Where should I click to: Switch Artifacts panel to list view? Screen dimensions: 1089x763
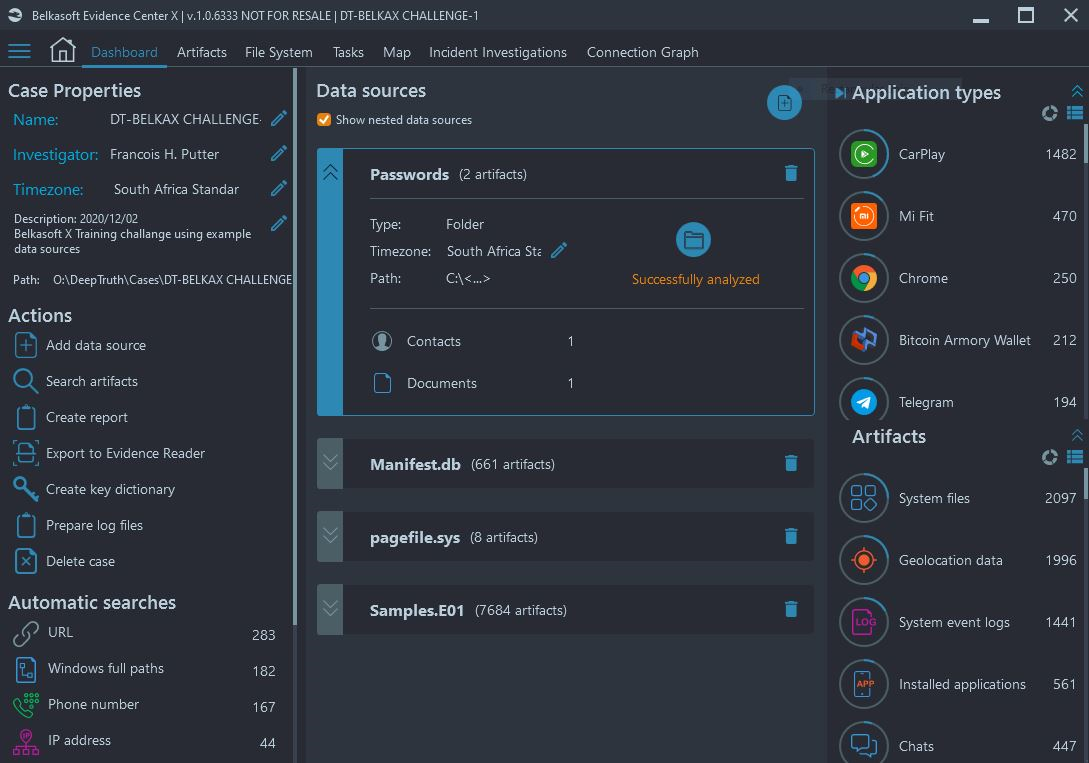tap(1075, 456)
